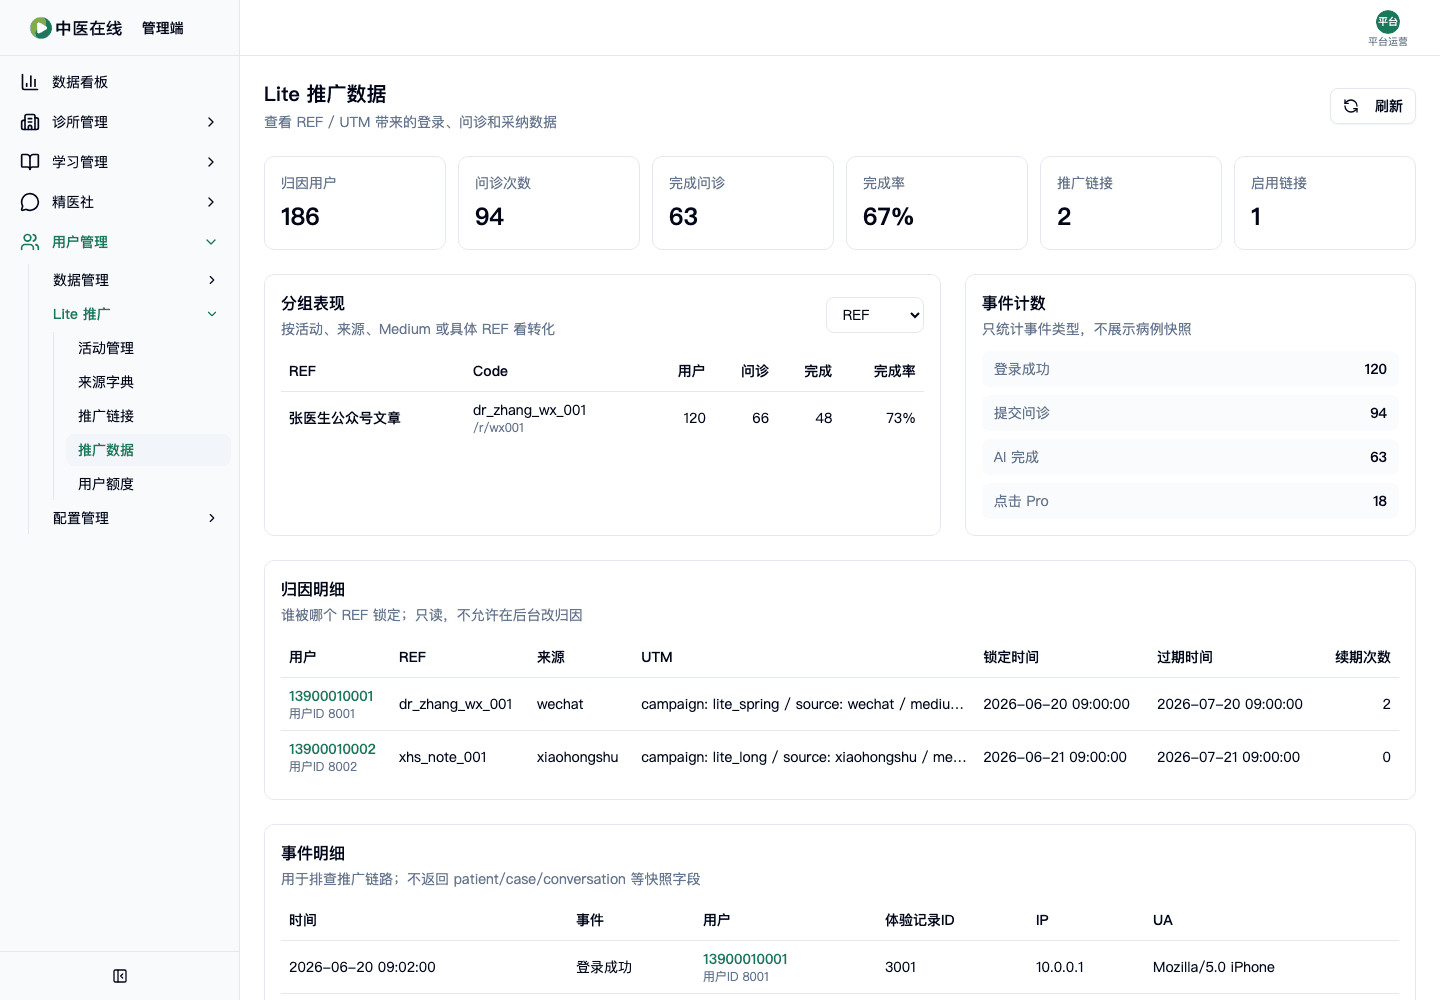
Task: Click the xhs_note_001 REF cell
Action: pos(443,757)
